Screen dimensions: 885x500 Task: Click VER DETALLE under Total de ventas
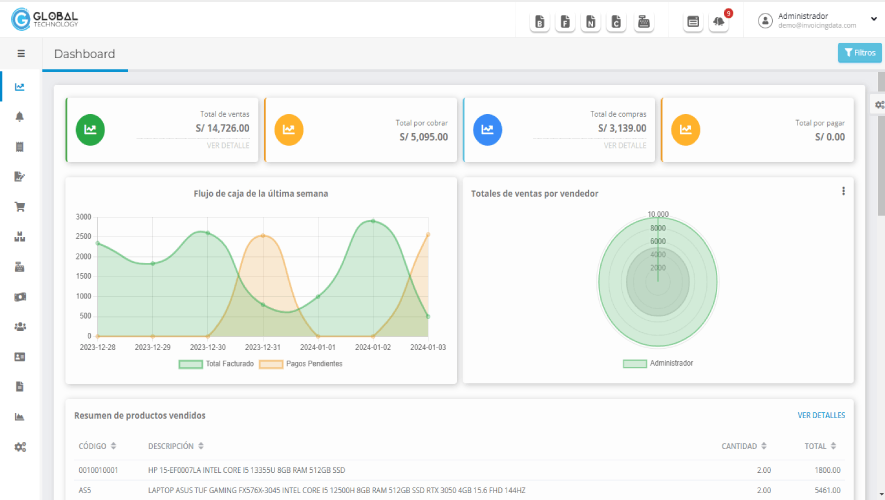tap(227, 146)
